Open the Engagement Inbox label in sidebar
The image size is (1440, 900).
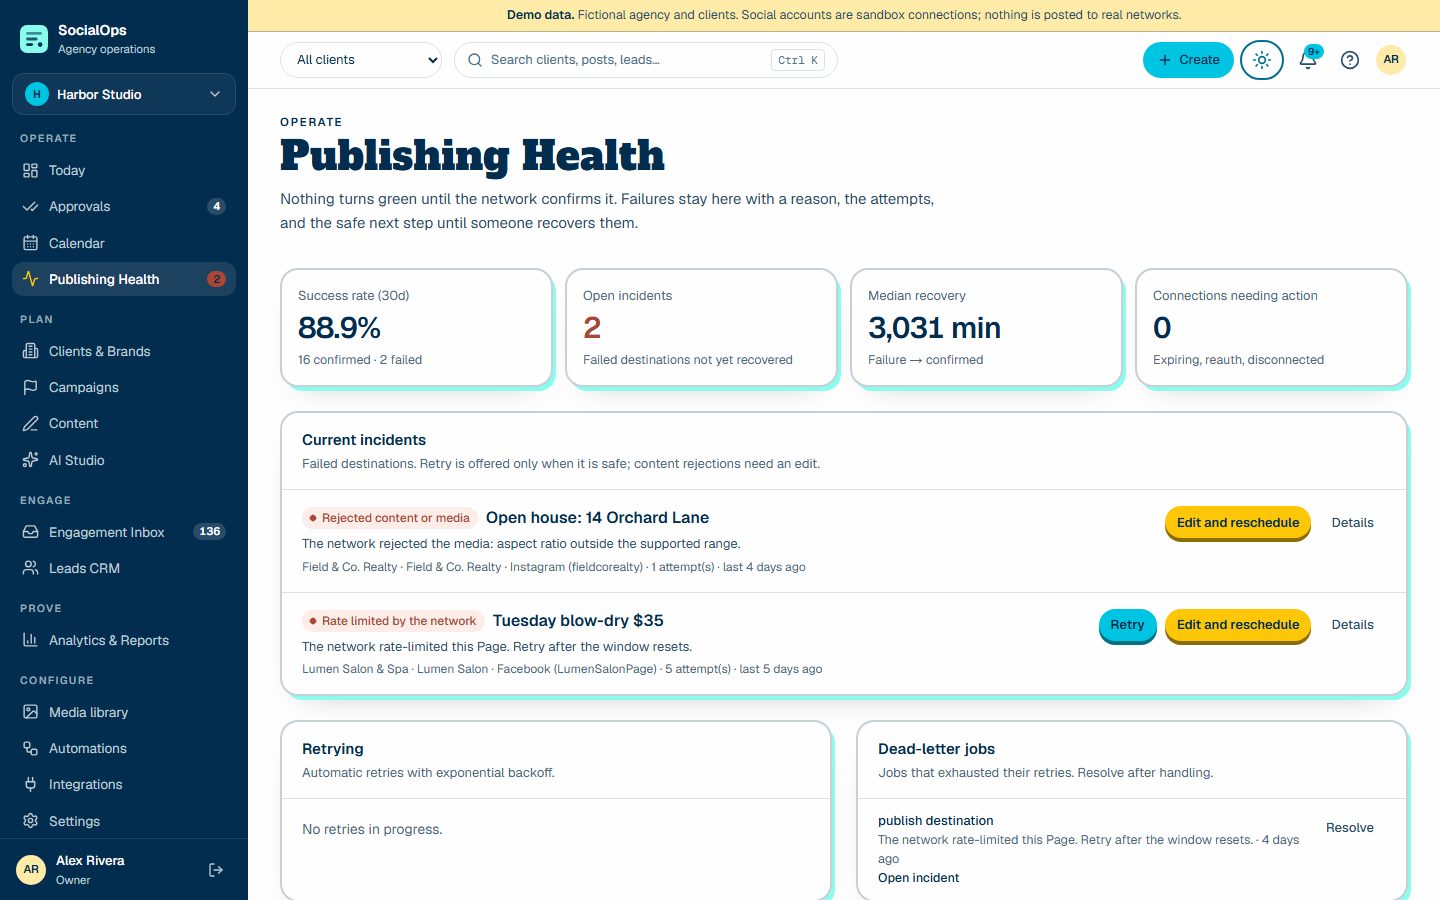click(106, 532)
